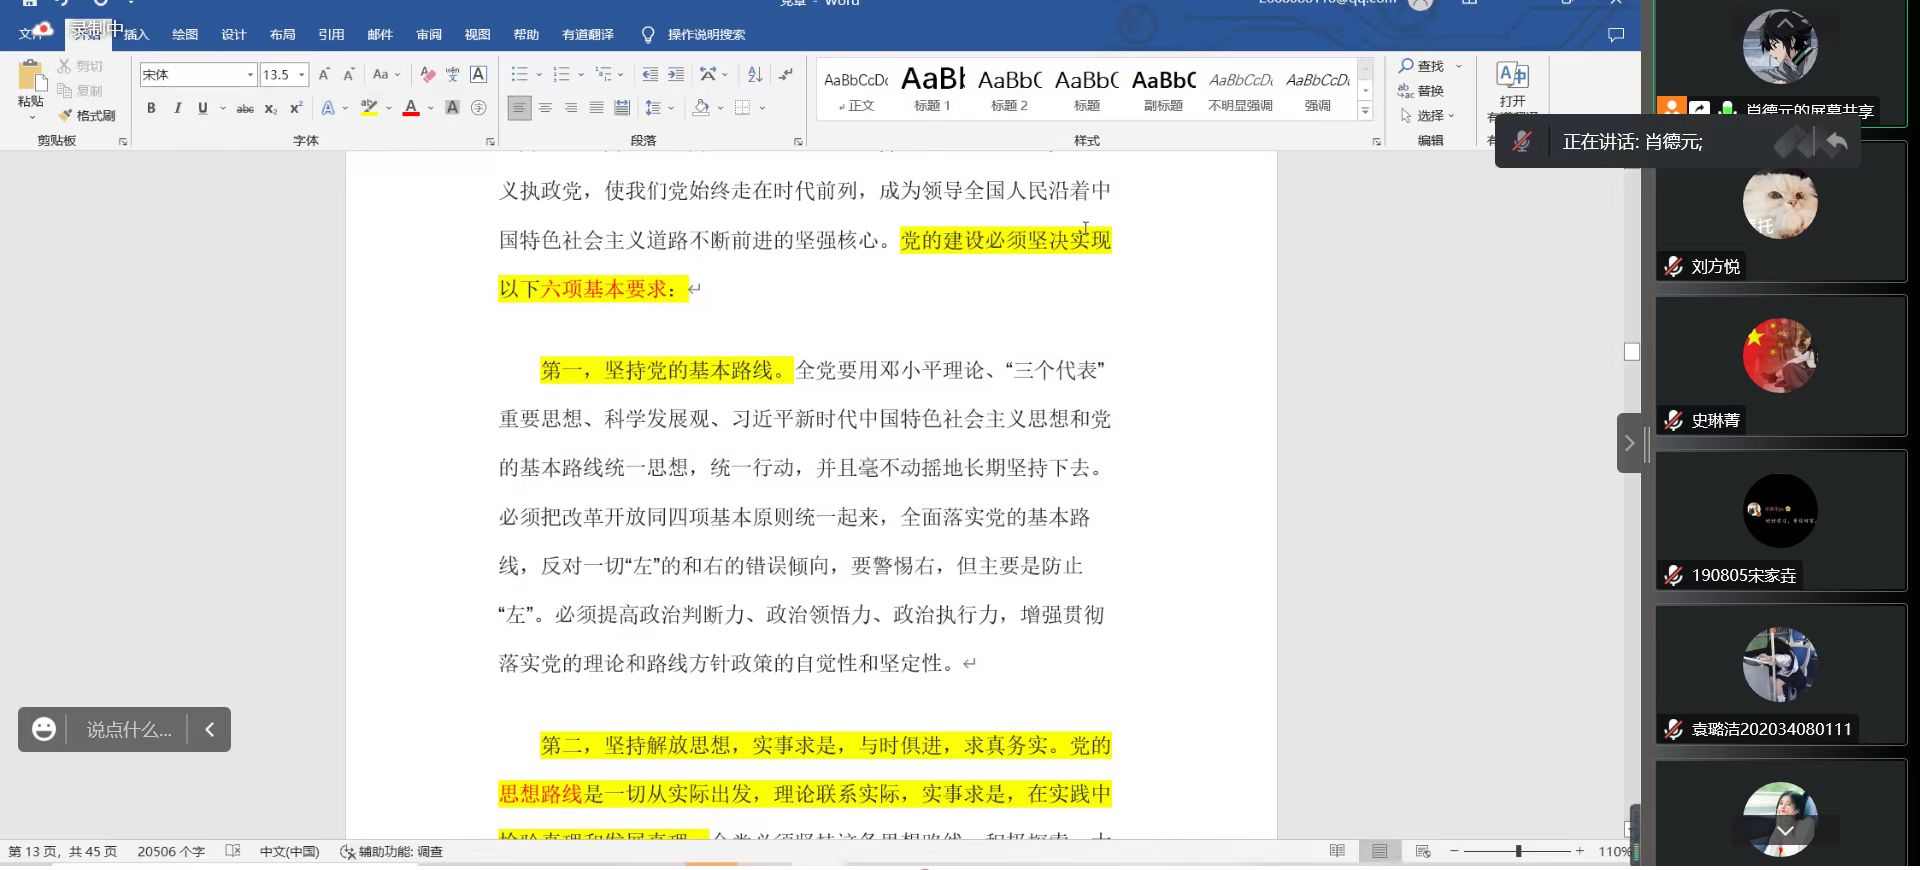Open the comments speech bubble icon

click(x=1616, y=35)
